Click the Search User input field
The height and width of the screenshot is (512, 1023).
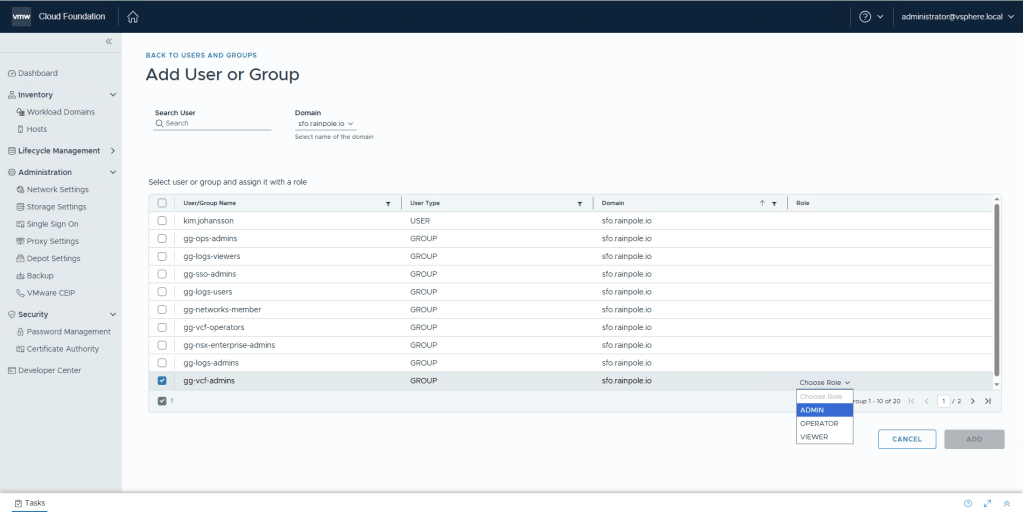point(216,123)
